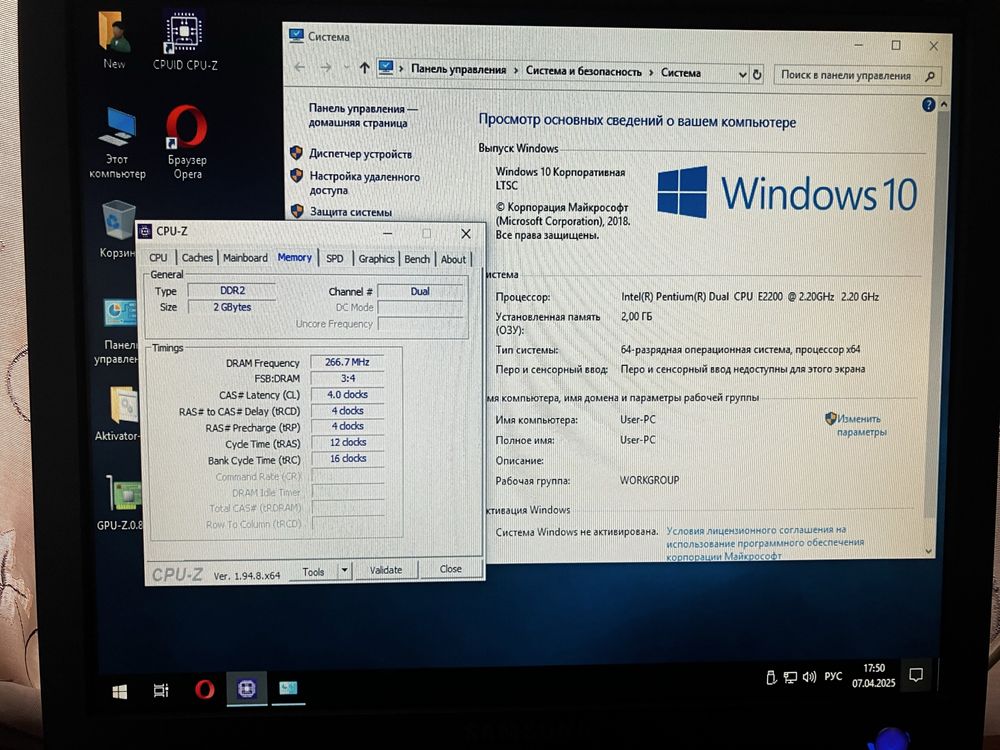
Task: Click the Cycle Time value 12 clocks
Action: point(348,442)
